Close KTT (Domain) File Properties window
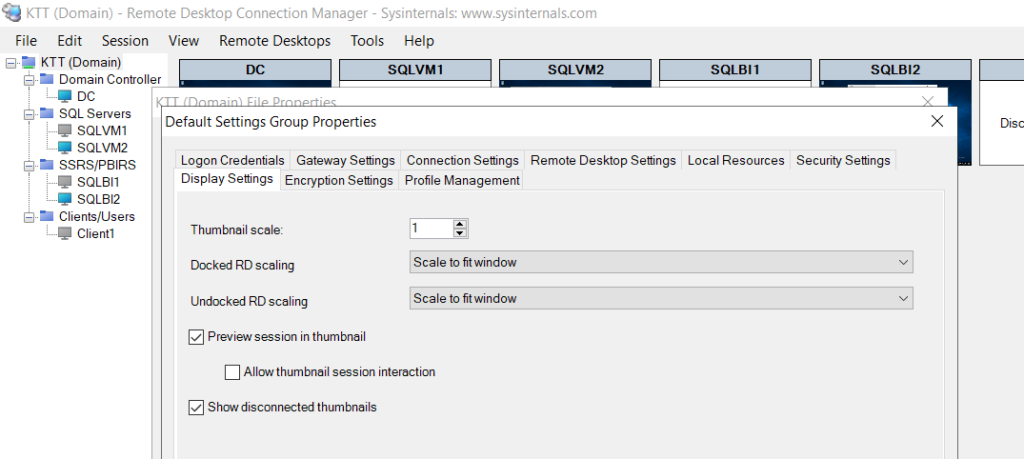The image size is (1024, 459). 927,101
